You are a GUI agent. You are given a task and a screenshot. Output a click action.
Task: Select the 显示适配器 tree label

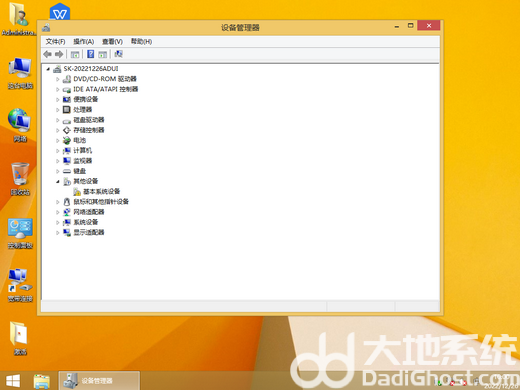coord(89,232)
